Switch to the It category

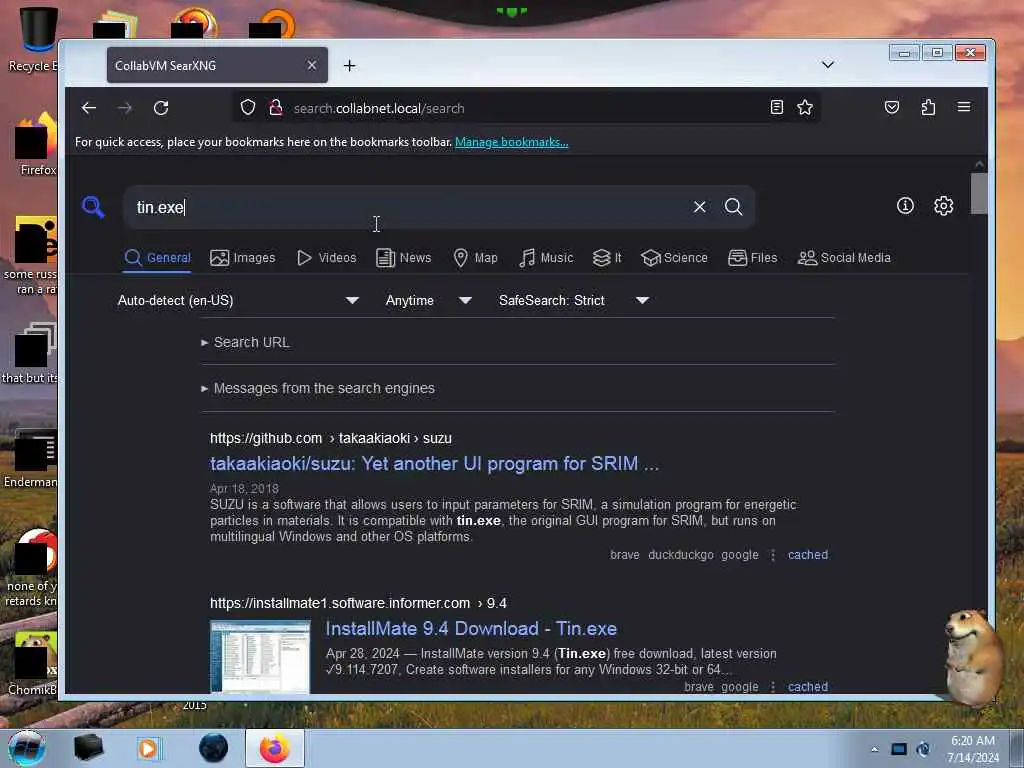click(x=607, y=257)
